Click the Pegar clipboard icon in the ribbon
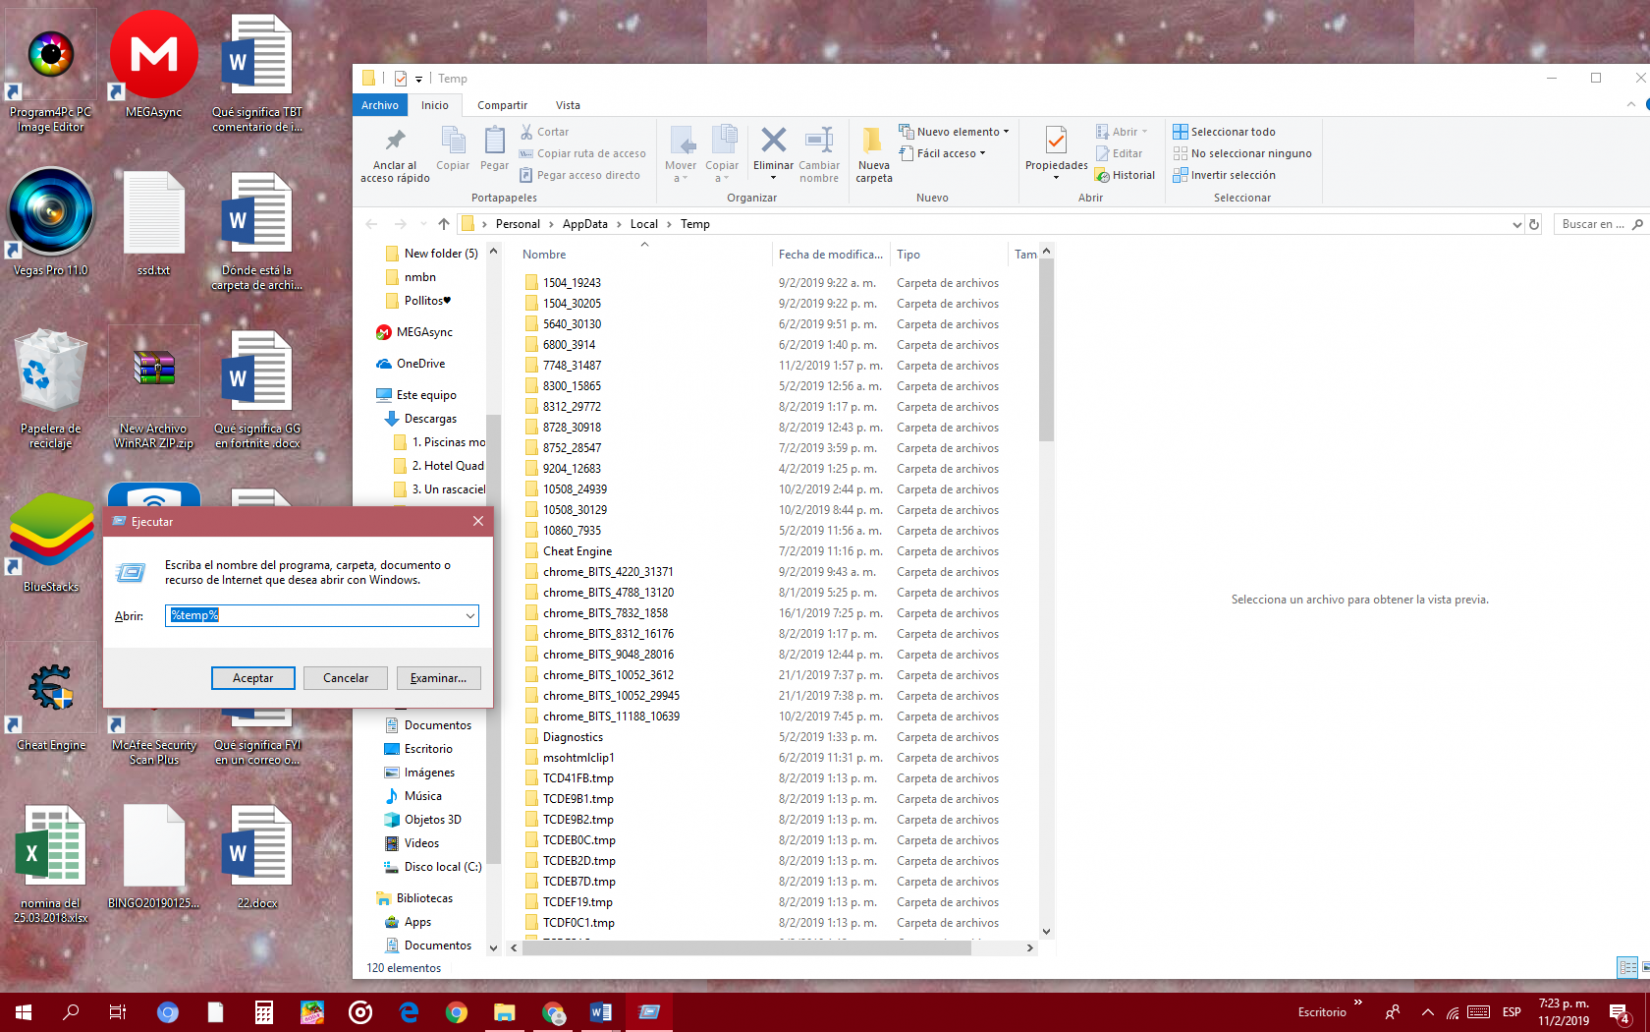 494,141
